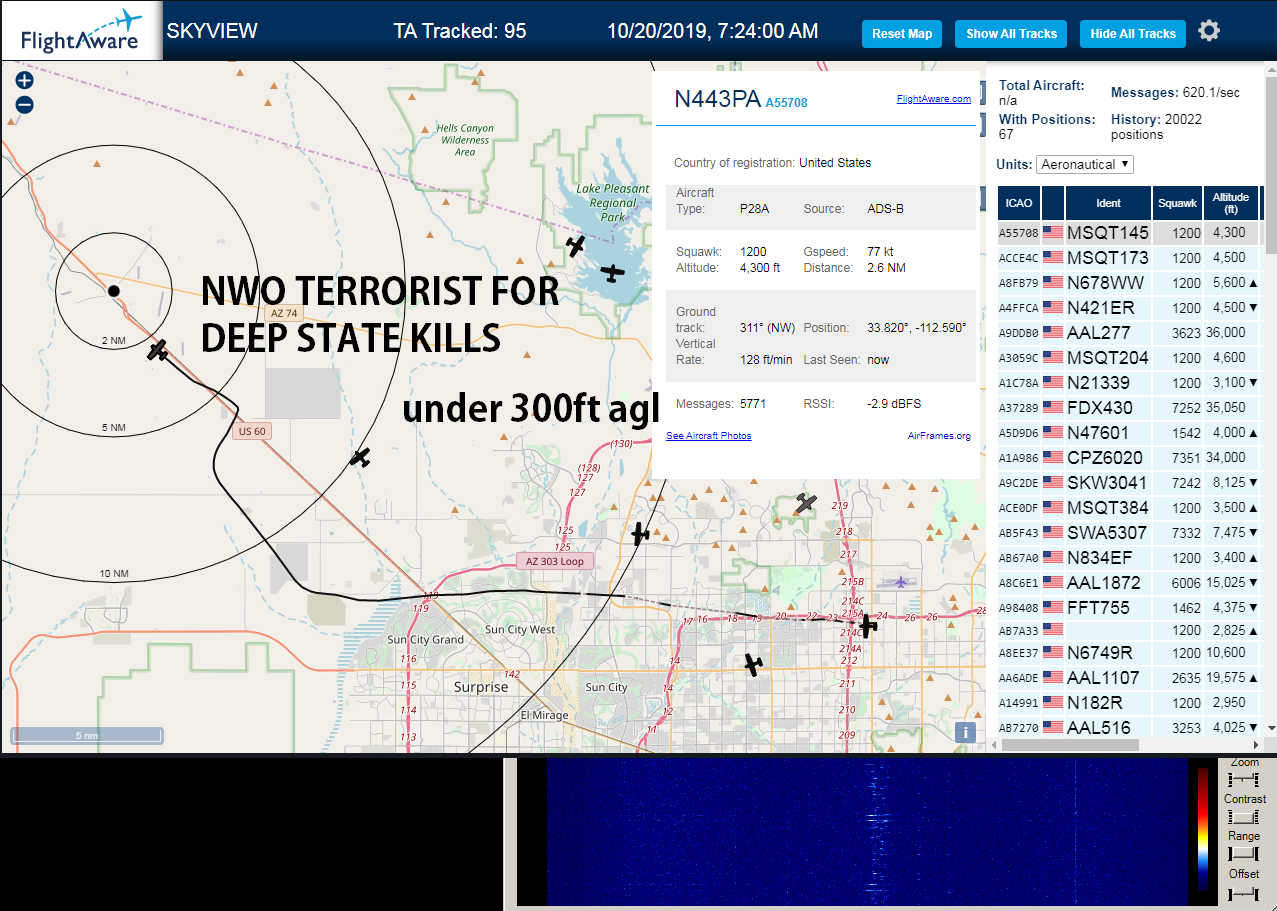Select the FFT755 row in aircraft list

(x=1130, y=608)
